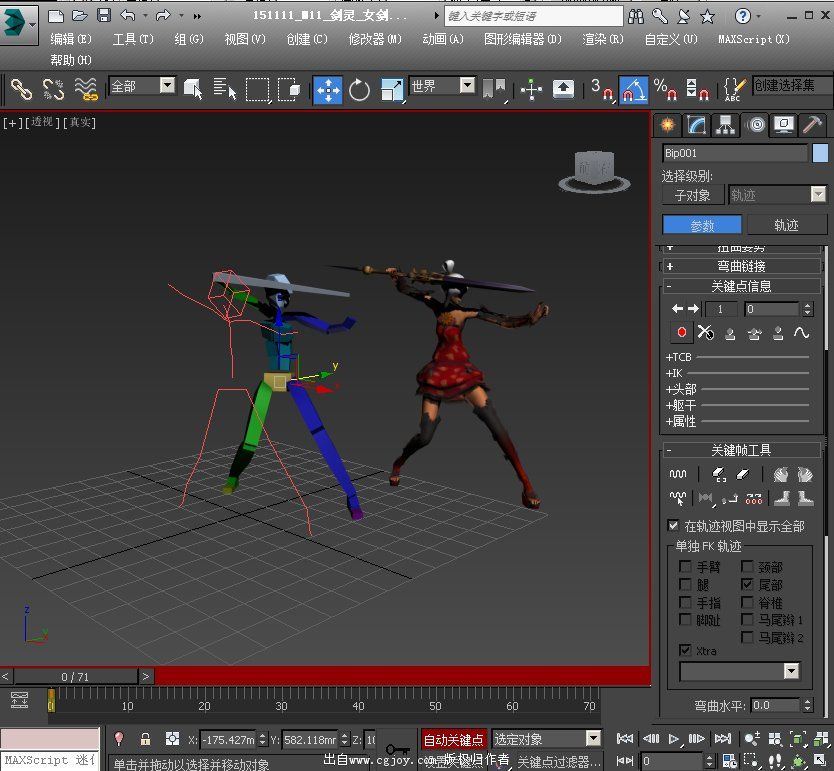Click the Delete Key icon
The height and width of the screenshot is (771, 834).
(x=706, y=333)
